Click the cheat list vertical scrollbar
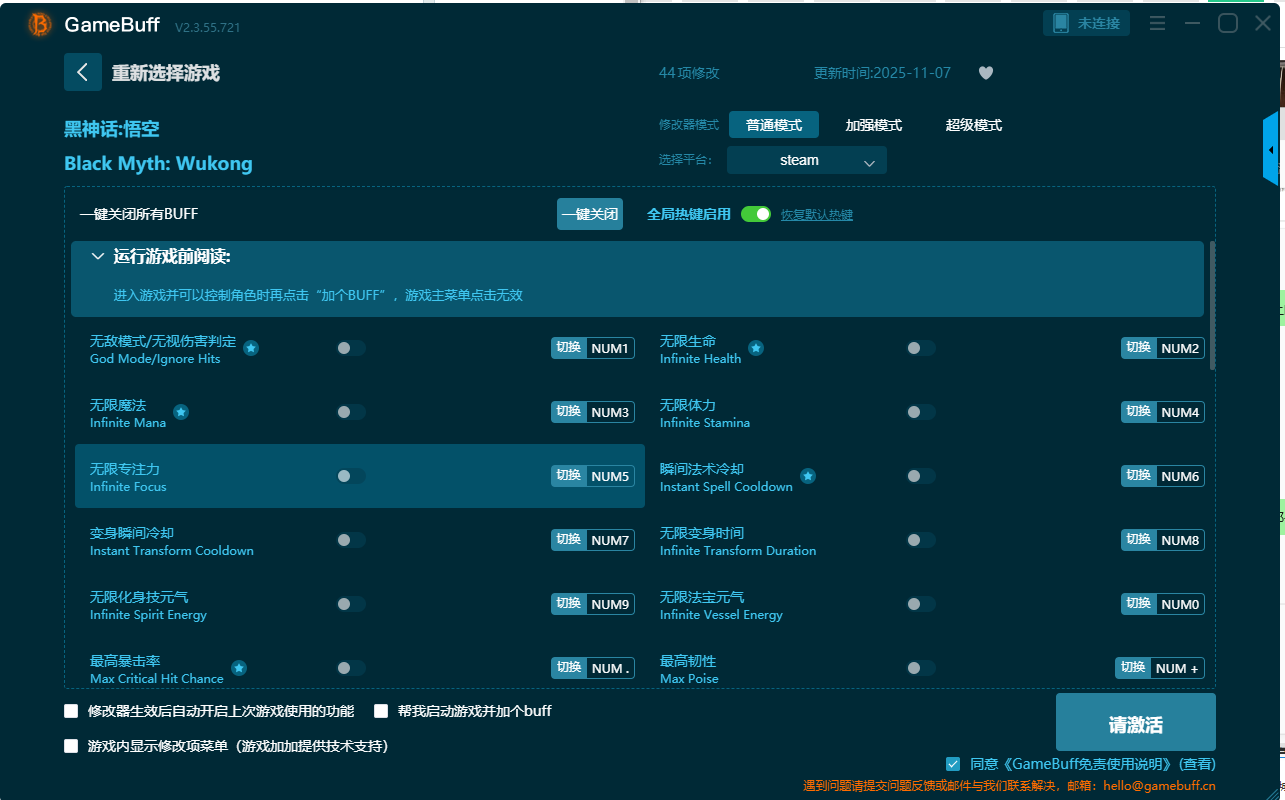This screenshot has height=800, width=1285. click(x=1213, y=306)
